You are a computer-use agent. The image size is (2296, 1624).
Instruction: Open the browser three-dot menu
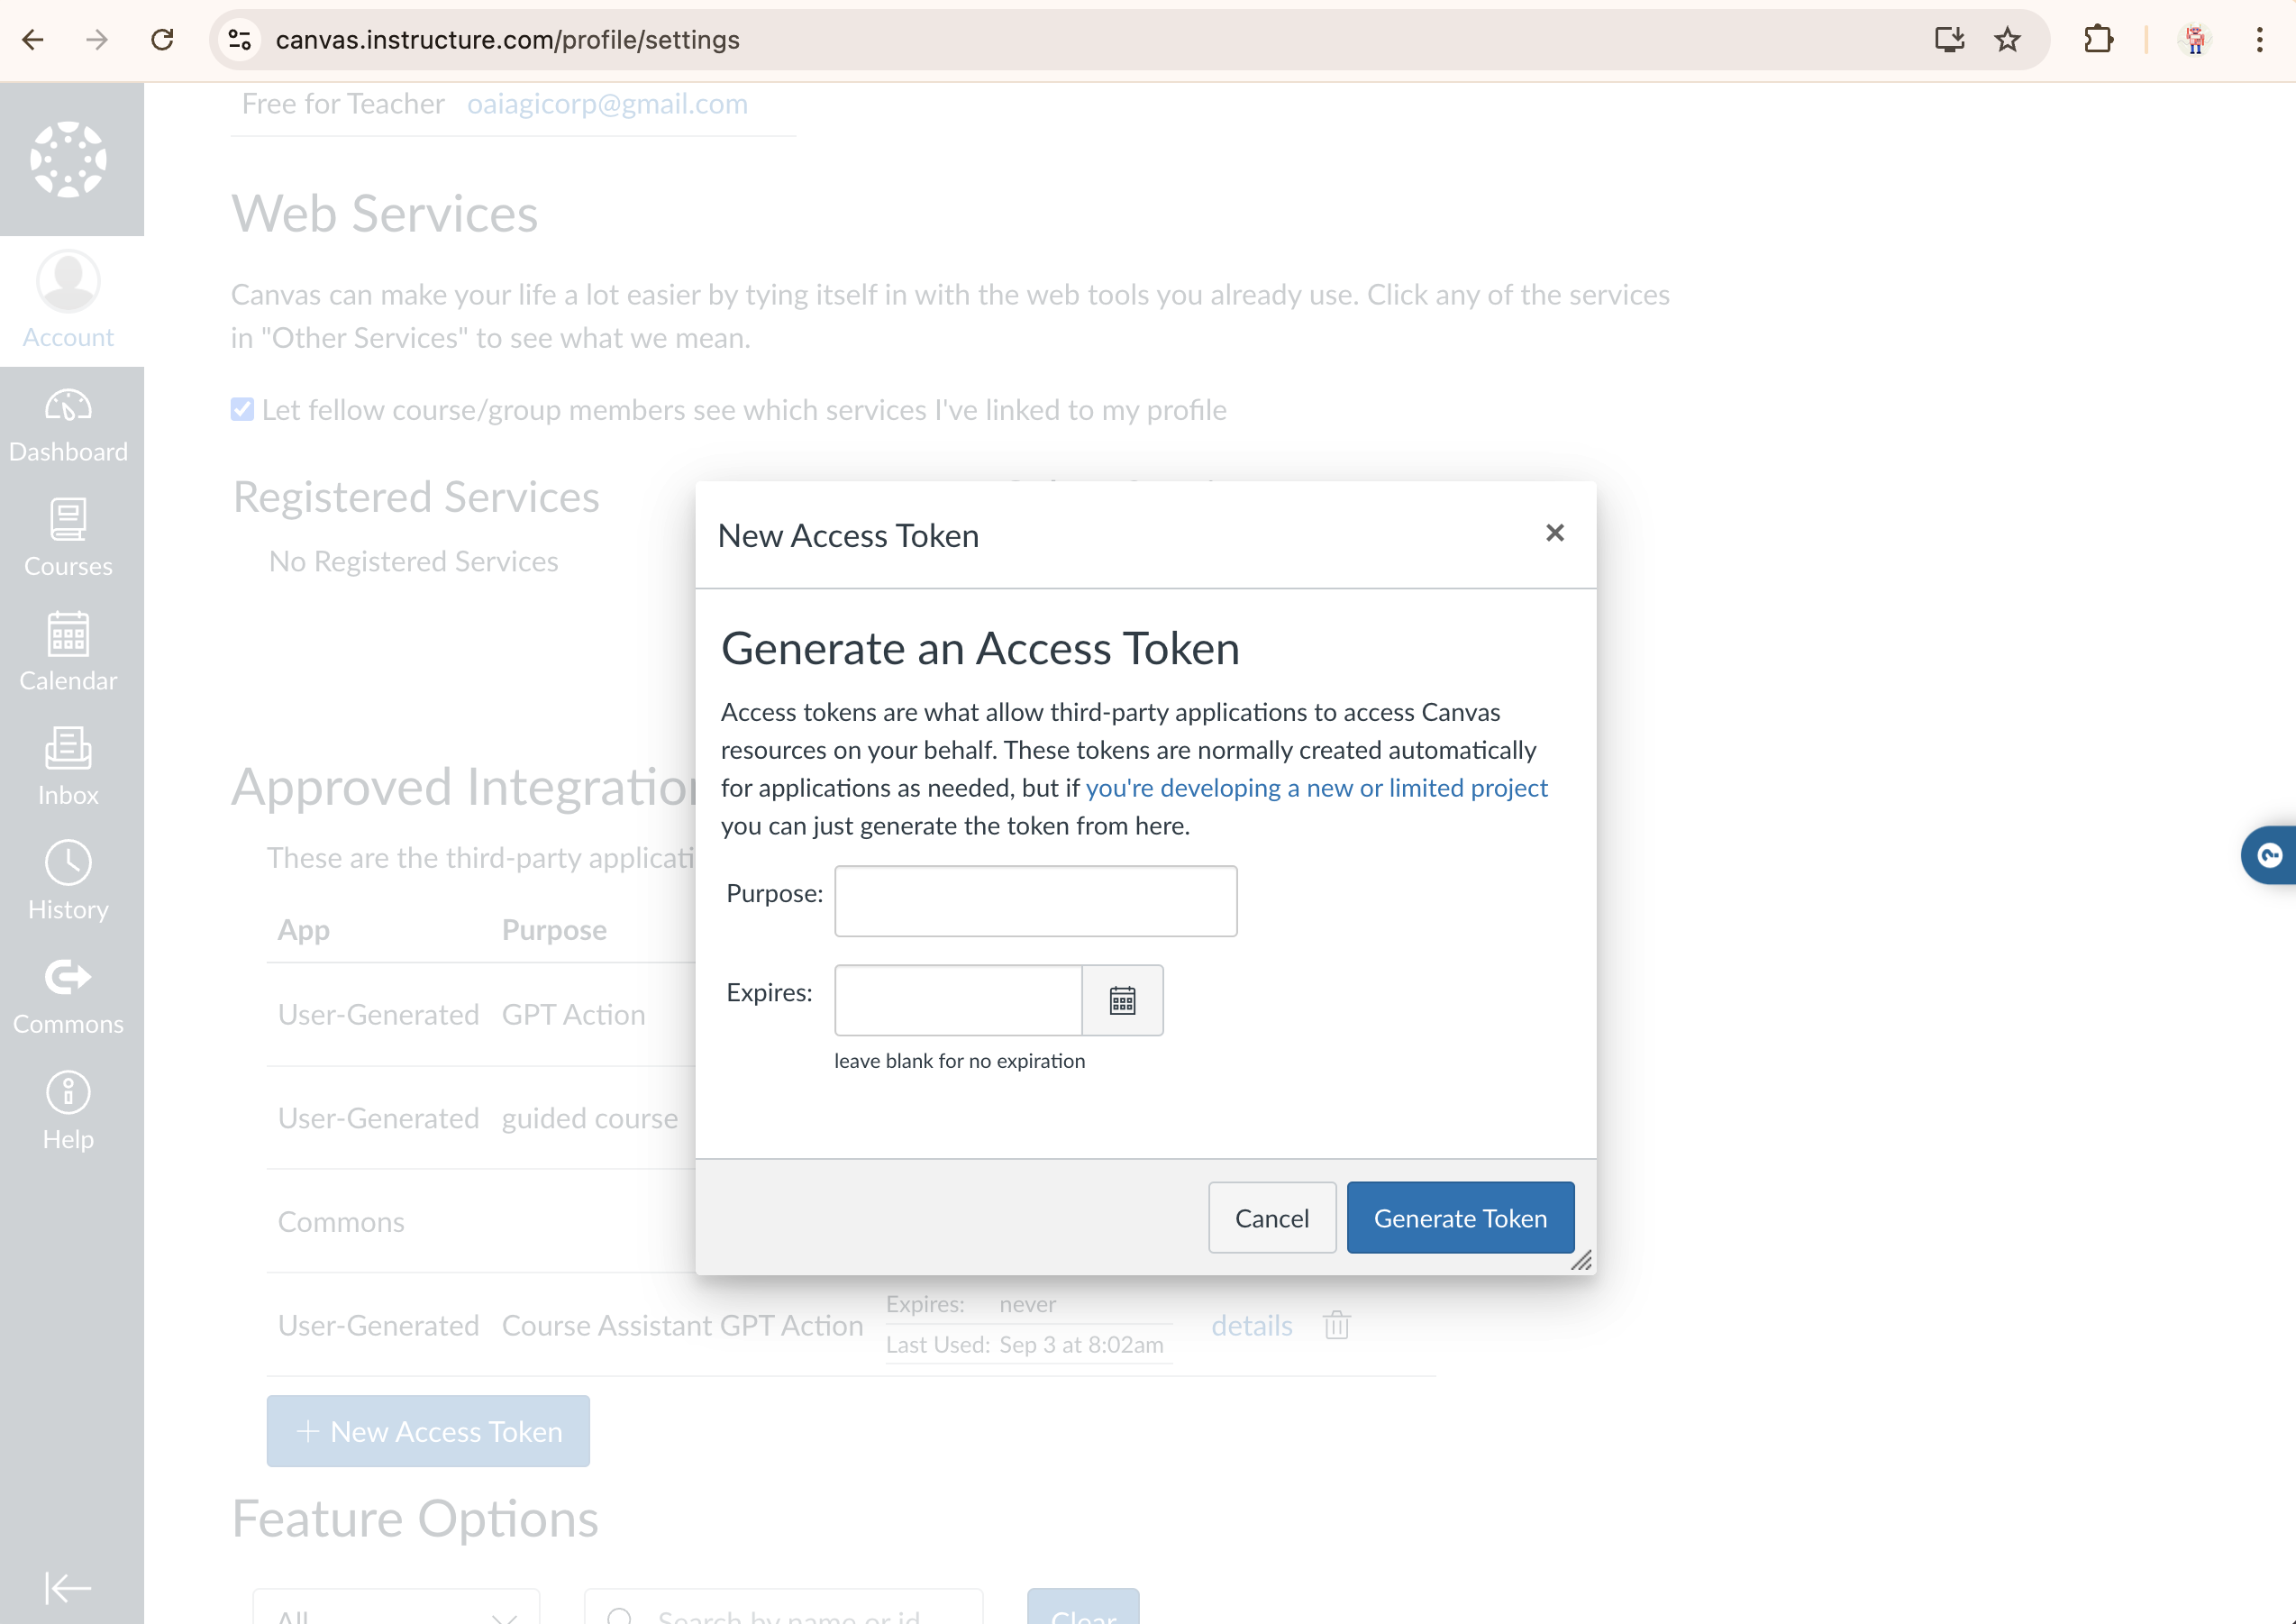(x=2258, y=40)
